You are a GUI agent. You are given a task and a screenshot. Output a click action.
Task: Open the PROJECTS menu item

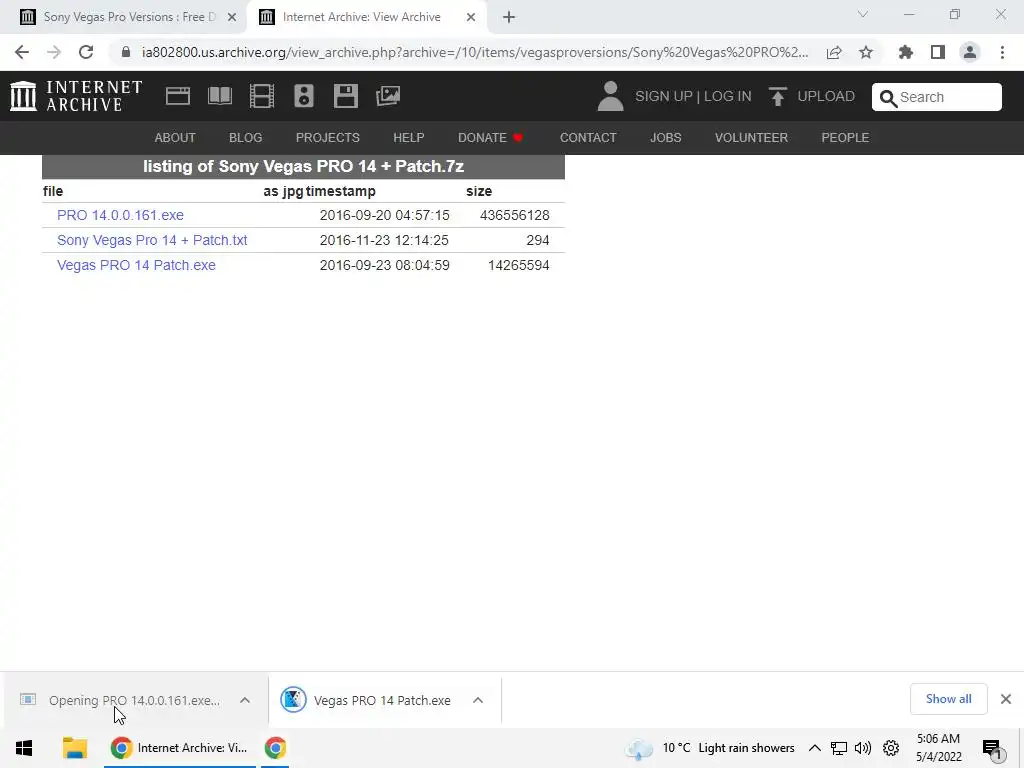(x=328, y=138)
